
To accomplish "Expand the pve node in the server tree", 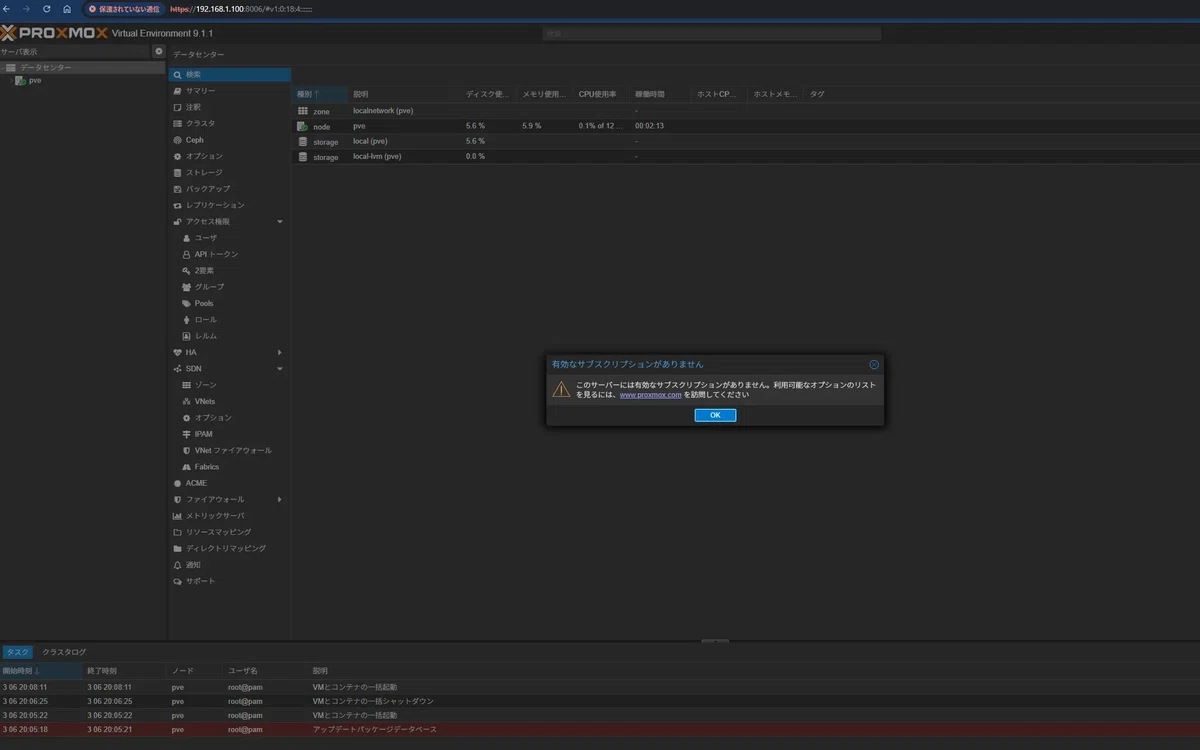I will [12, 80].
